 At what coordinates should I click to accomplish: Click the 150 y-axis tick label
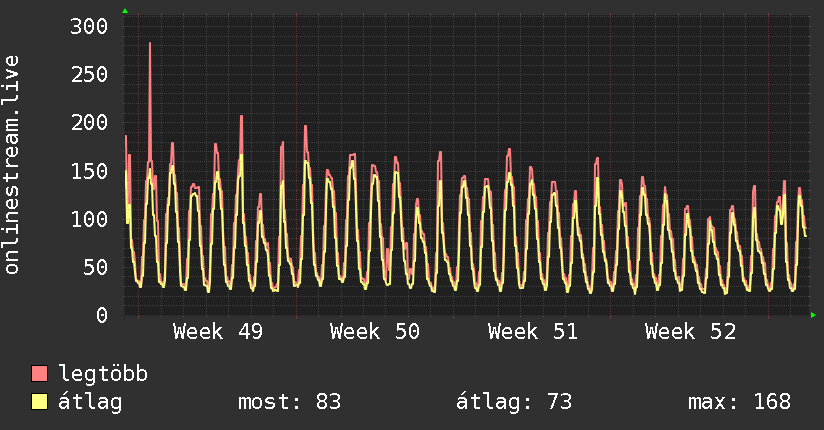(x=88, y=170)
